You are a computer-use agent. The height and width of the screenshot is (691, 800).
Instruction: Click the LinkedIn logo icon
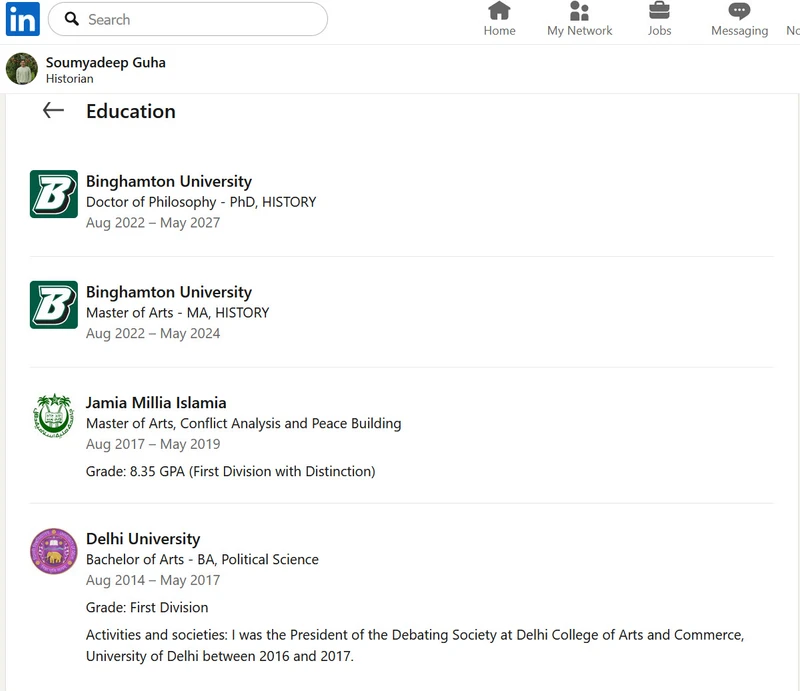(22, 19)
